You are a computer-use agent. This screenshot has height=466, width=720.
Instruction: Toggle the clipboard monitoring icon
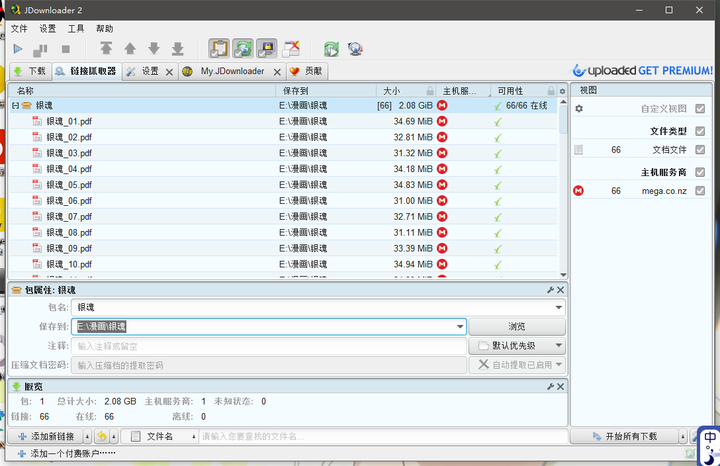[x=219, y=48]
